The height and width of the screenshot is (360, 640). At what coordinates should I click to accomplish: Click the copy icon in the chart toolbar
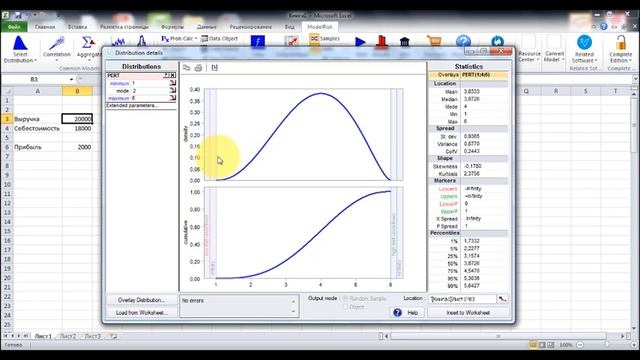186,68
